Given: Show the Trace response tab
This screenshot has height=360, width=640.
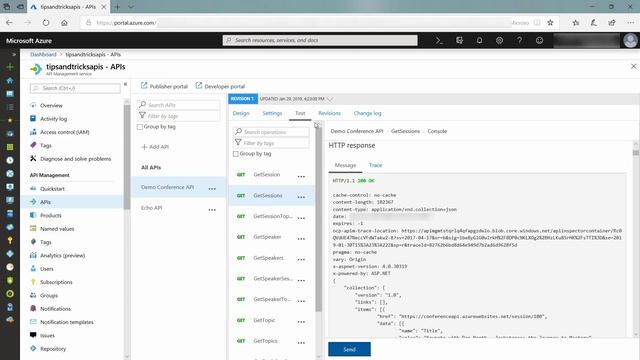Looking at the screenshot, I should click(376, 165).
